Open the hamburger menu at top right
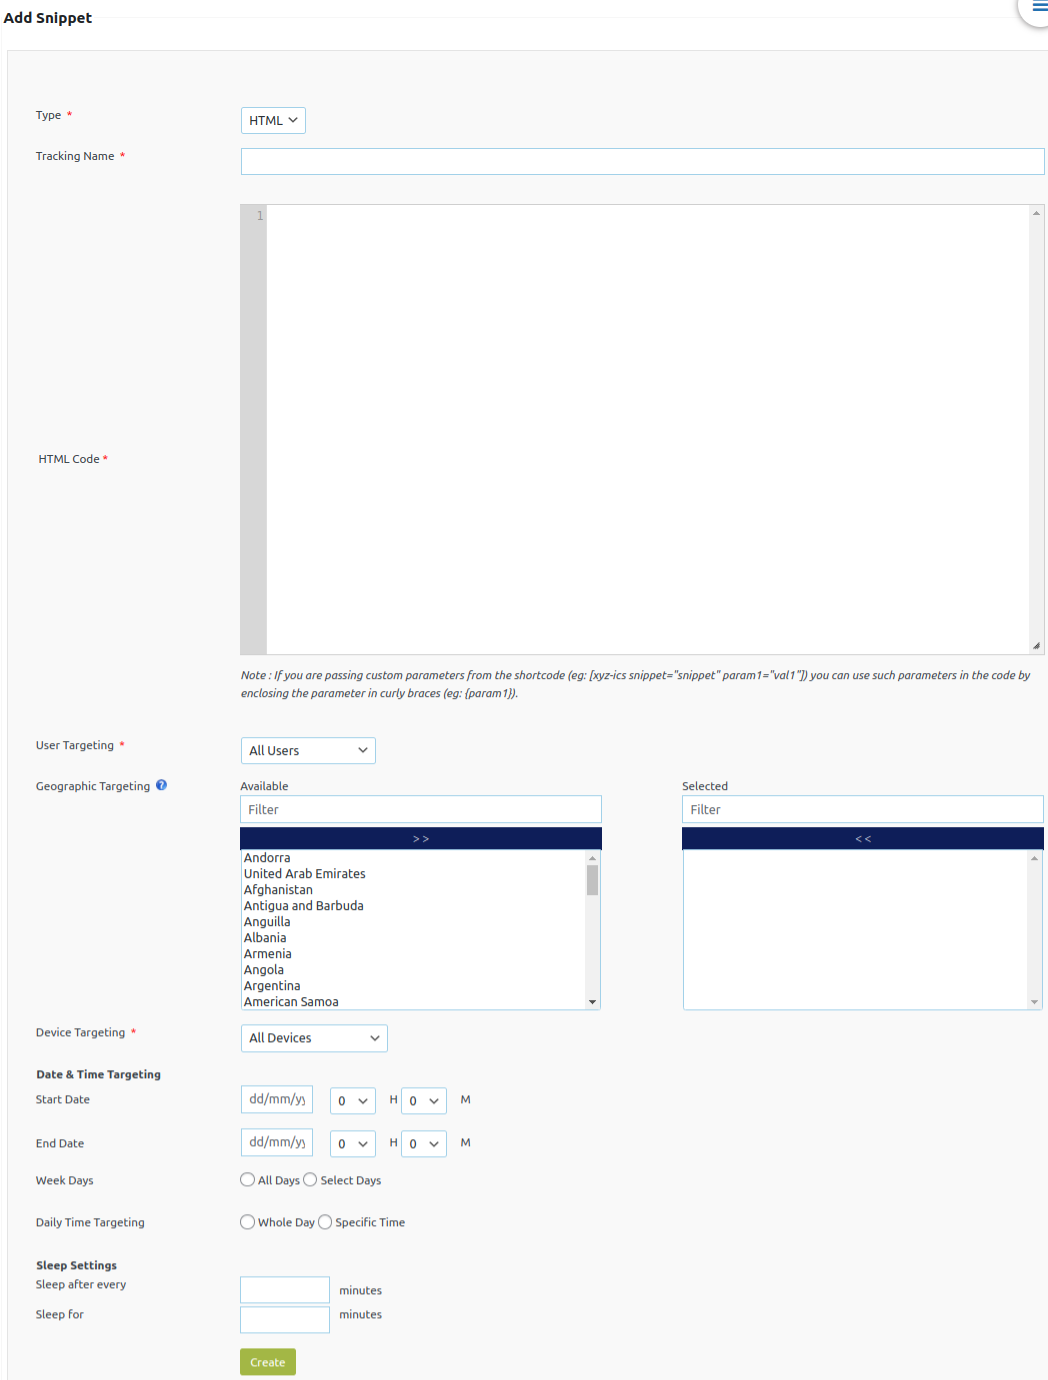The image size is (1048, 1380). click(1038, 7)
